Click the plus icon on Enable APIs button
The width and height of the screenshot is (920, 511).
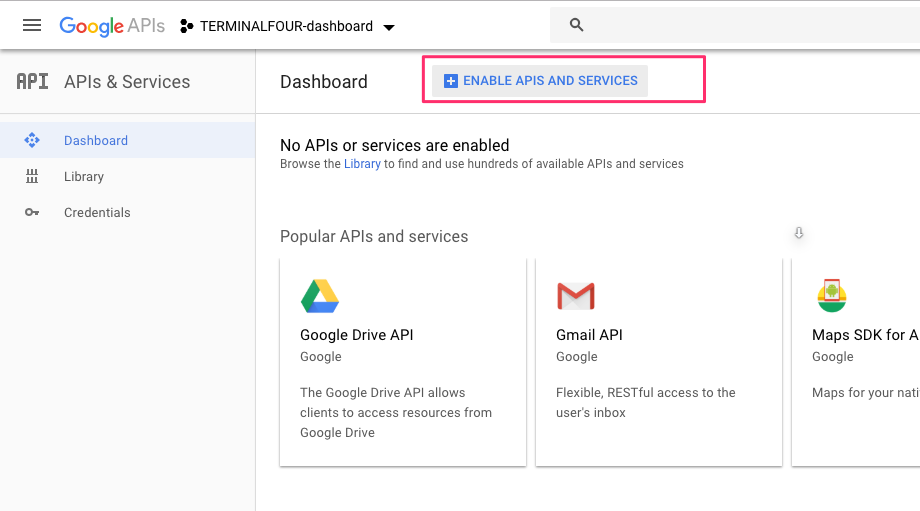coord(451,81)
